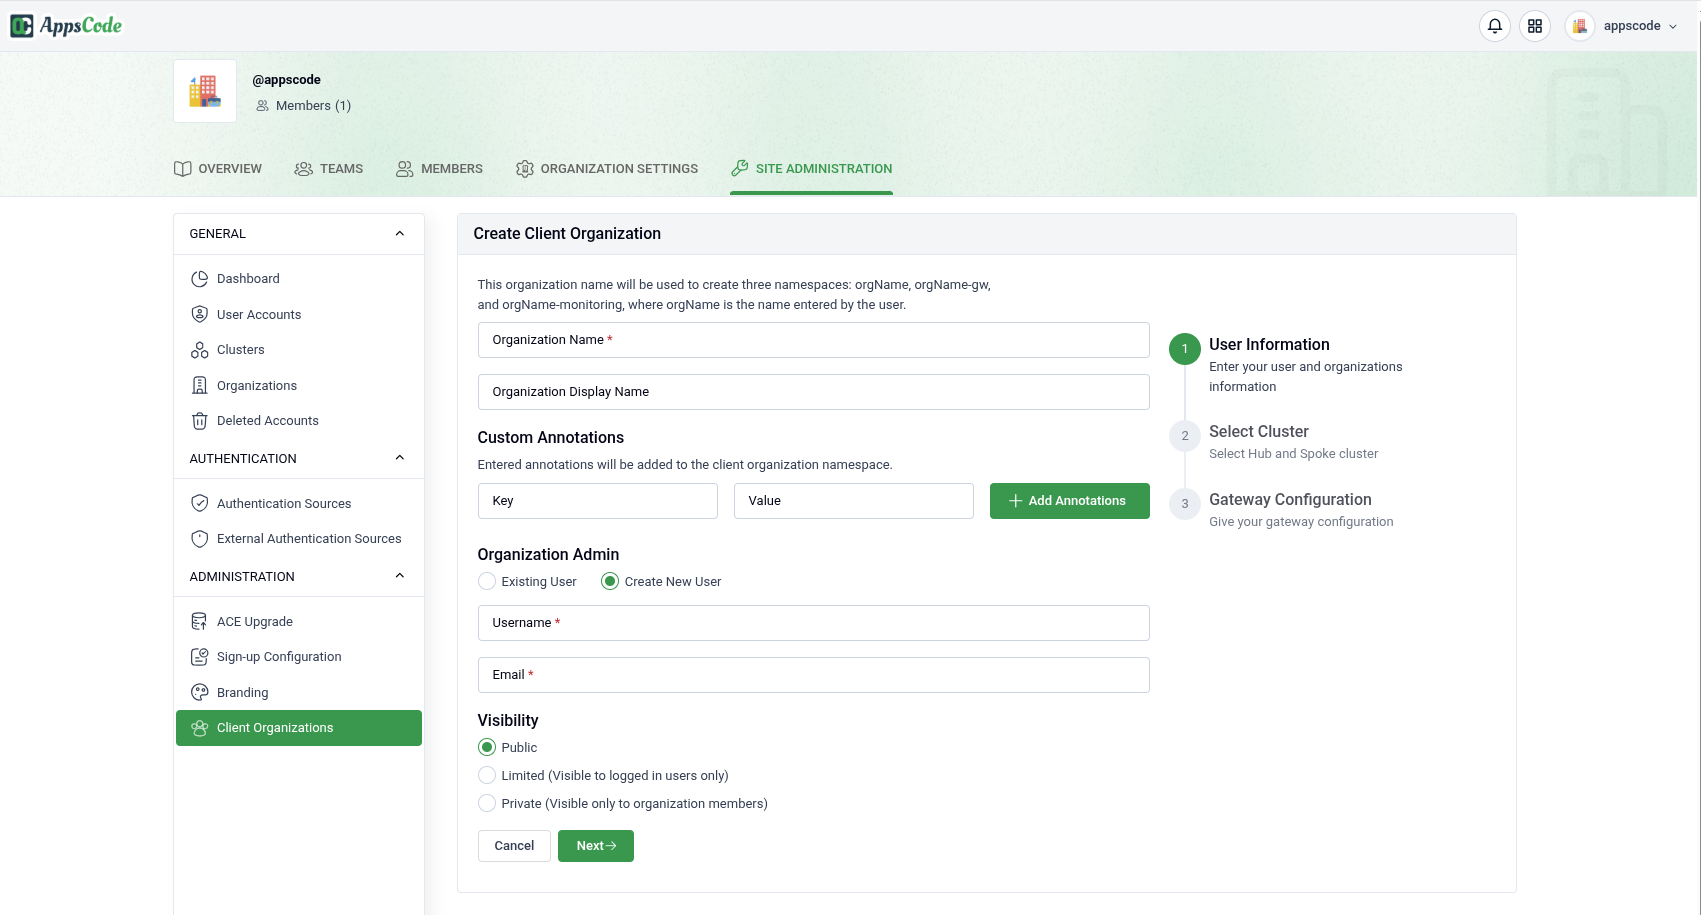This screenshot has height=915, width=1701.
Task: Open the apps grid menu
Action: [1535, 26]
